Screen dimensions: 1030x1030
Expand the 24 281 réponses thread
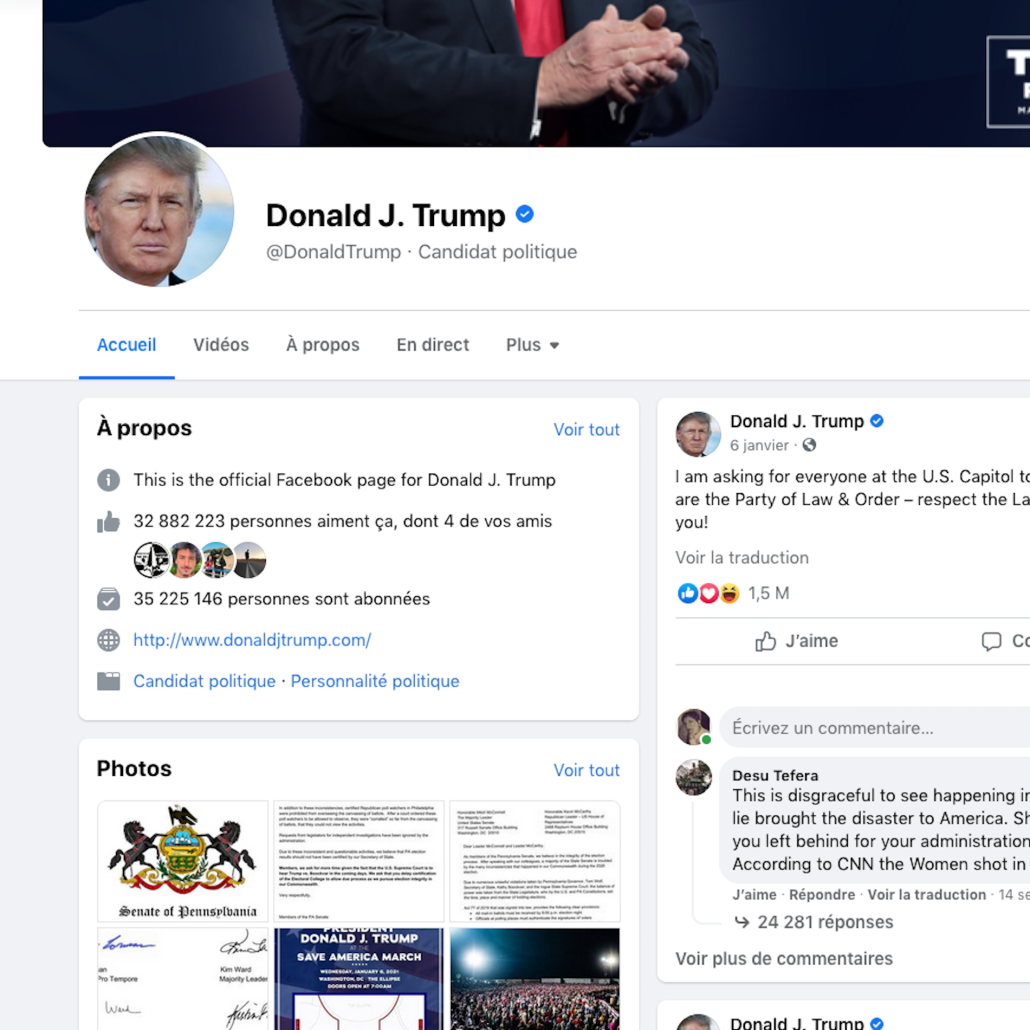click(x=825, y=922)
